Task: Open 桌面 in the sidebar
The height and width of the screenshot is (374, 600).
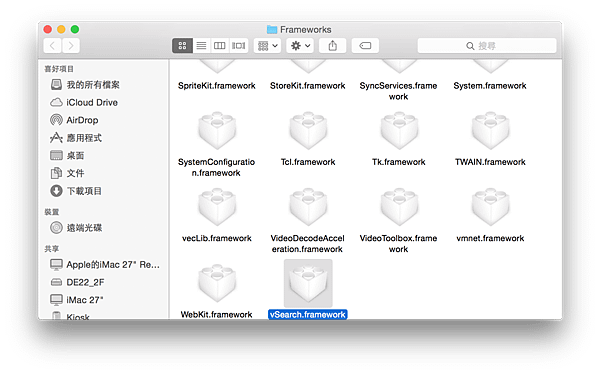Action: [67, 155]
